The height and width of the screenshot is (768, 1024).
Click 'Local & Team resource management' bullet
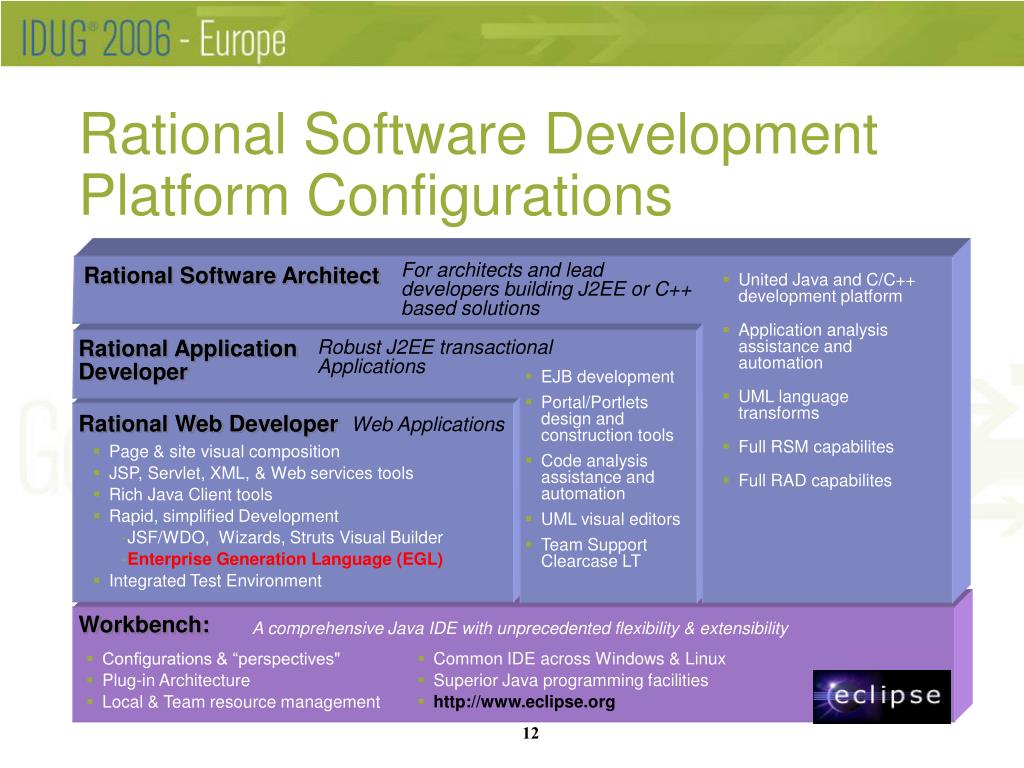click(x=241, y=702)
